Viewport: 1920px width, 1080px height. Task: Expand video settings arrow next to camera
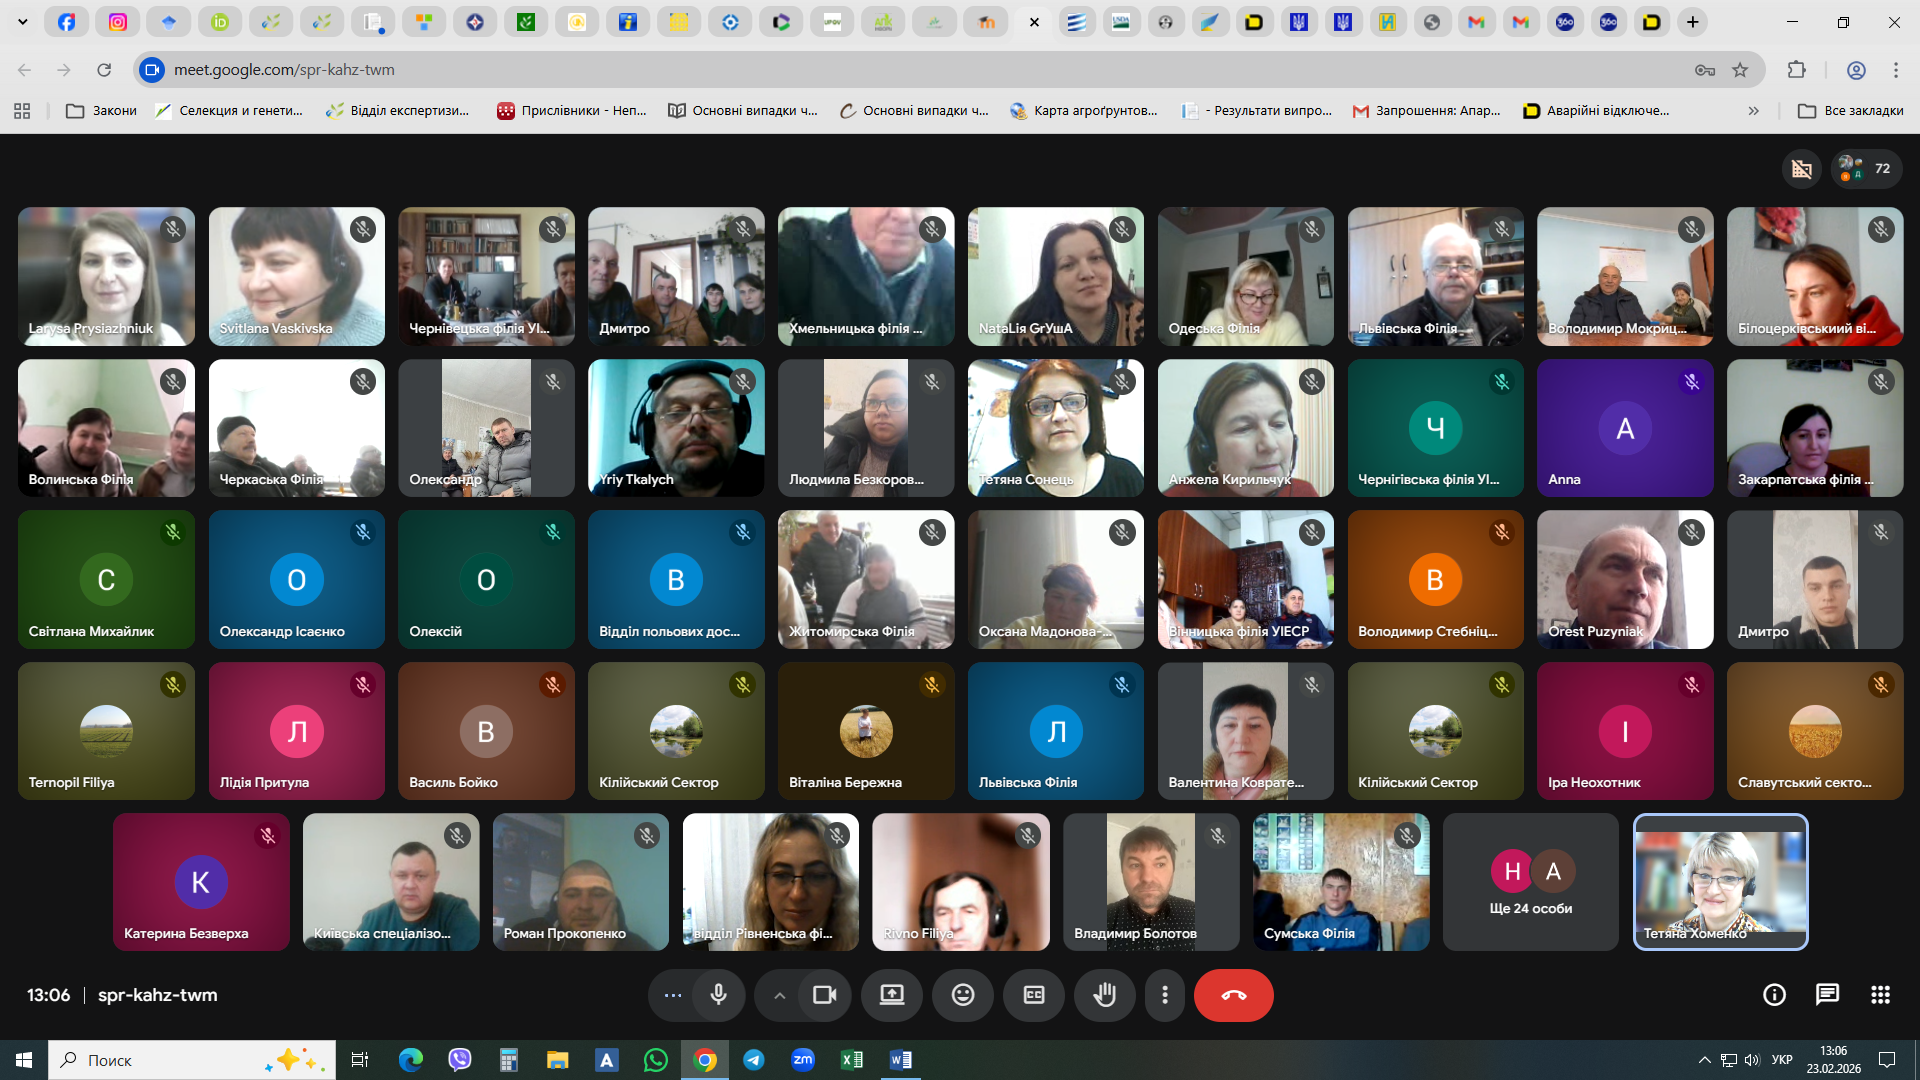point(779,995)
